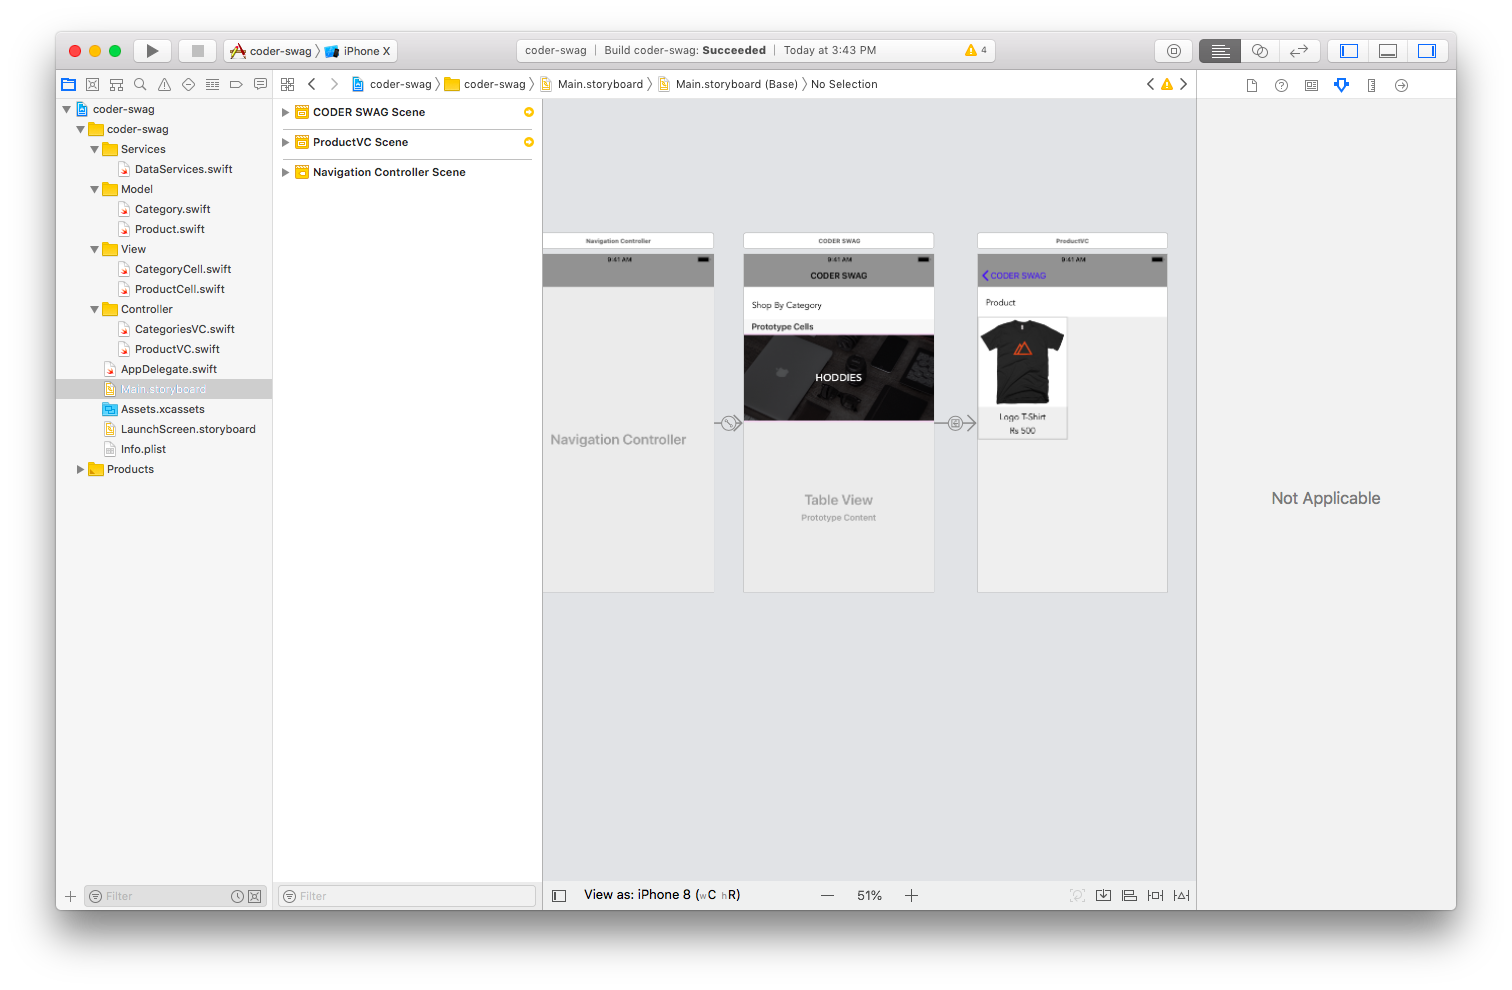
Task: Select the File inspector icon
Action: 1251,85
